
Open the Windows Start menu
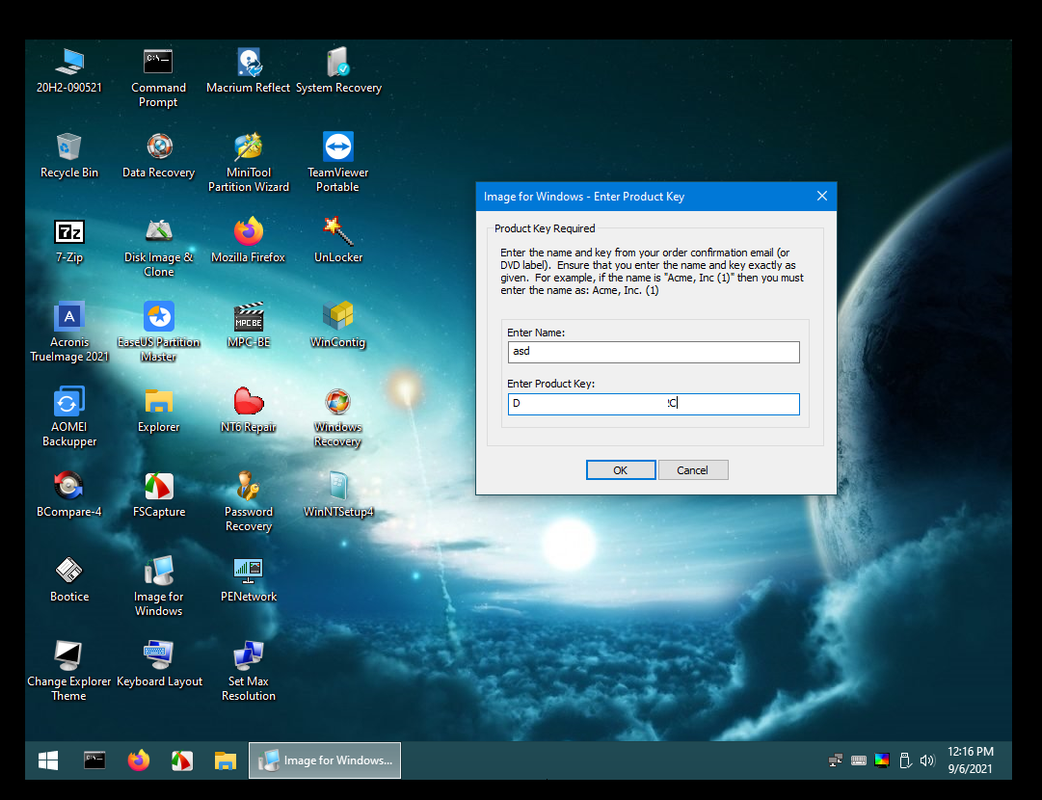48,760
